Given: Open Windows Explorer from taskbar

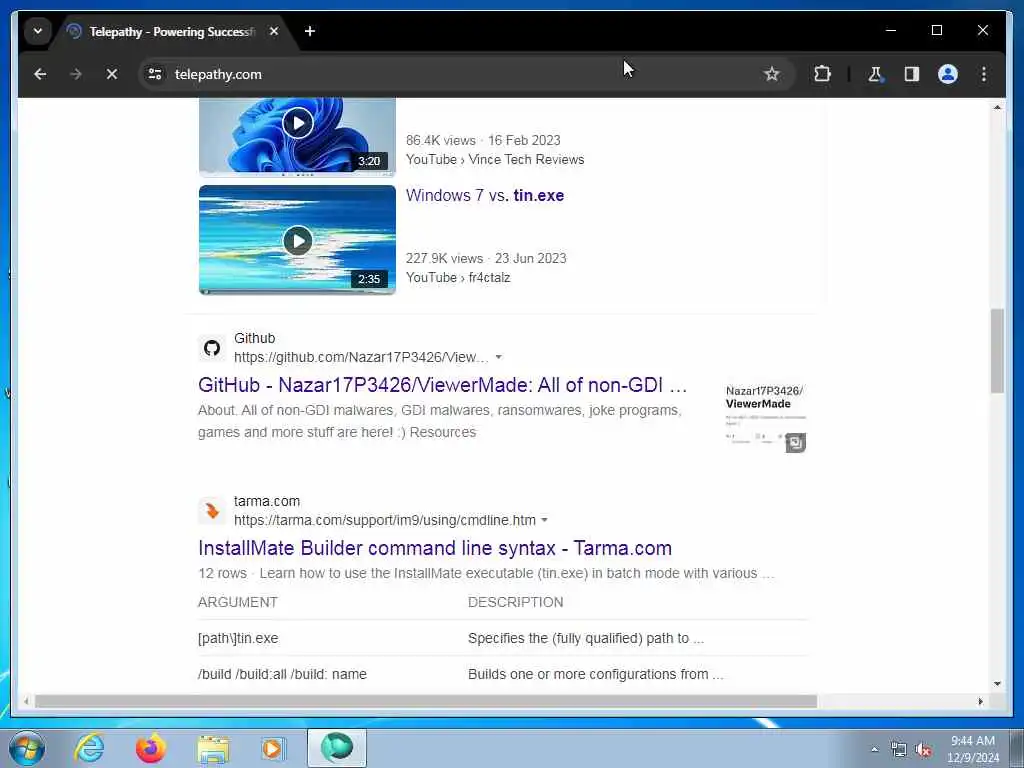Looking at the screenshot, I should [x=213, y=748].
